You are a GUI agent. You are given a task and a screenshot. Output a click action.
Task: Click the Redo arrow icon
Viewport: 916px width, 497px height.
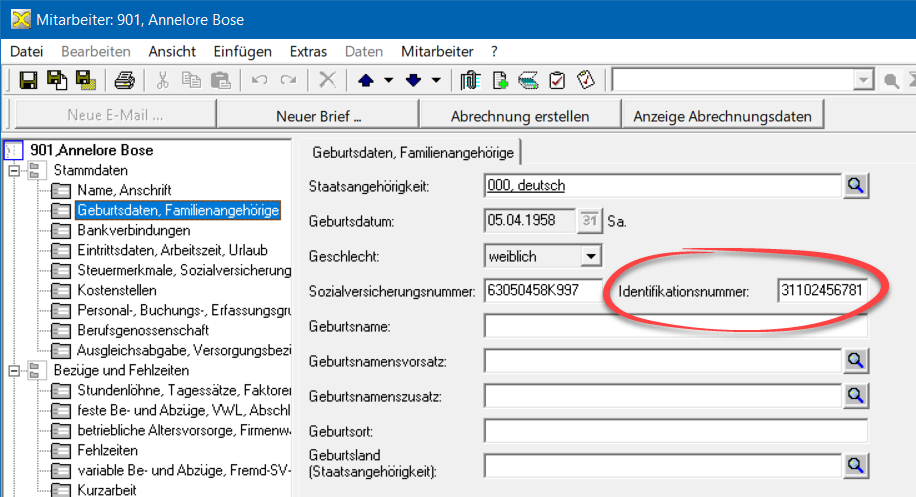pos(288,80)
